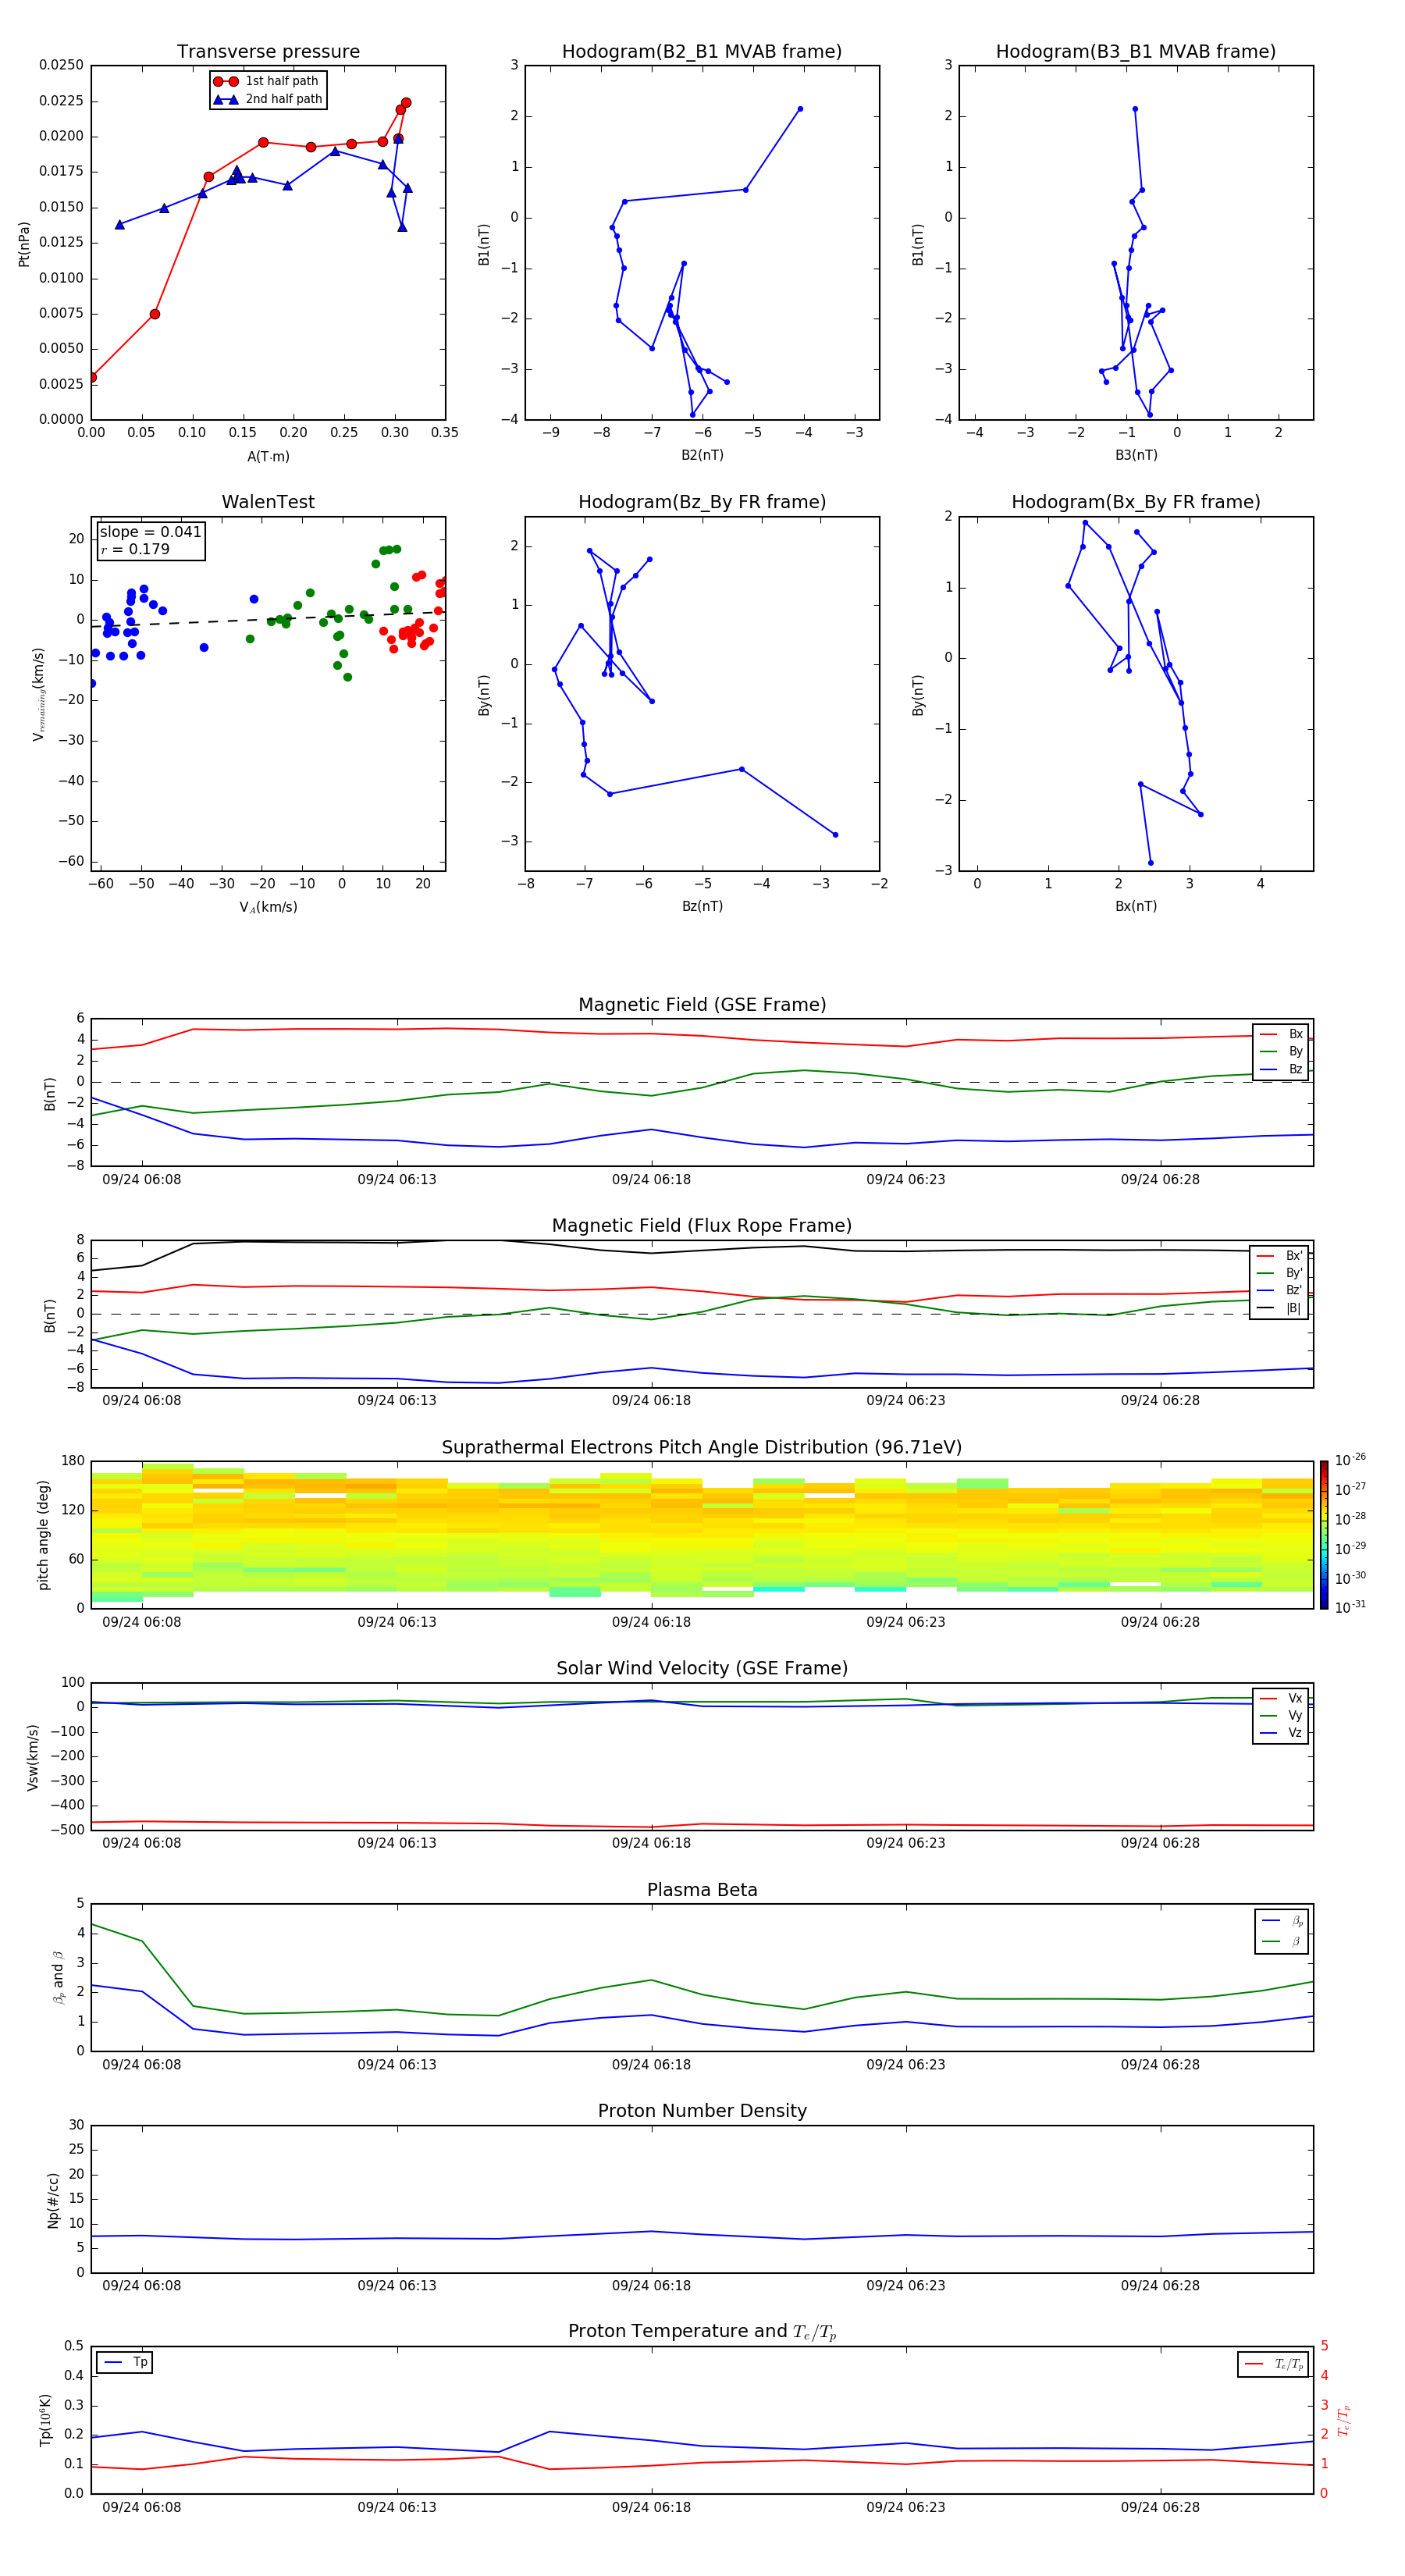Click "09/24 06:13" tick under Solar Wind Velocity
This screenshot has width=1405, height=2576.
(x=397, y=1843)
